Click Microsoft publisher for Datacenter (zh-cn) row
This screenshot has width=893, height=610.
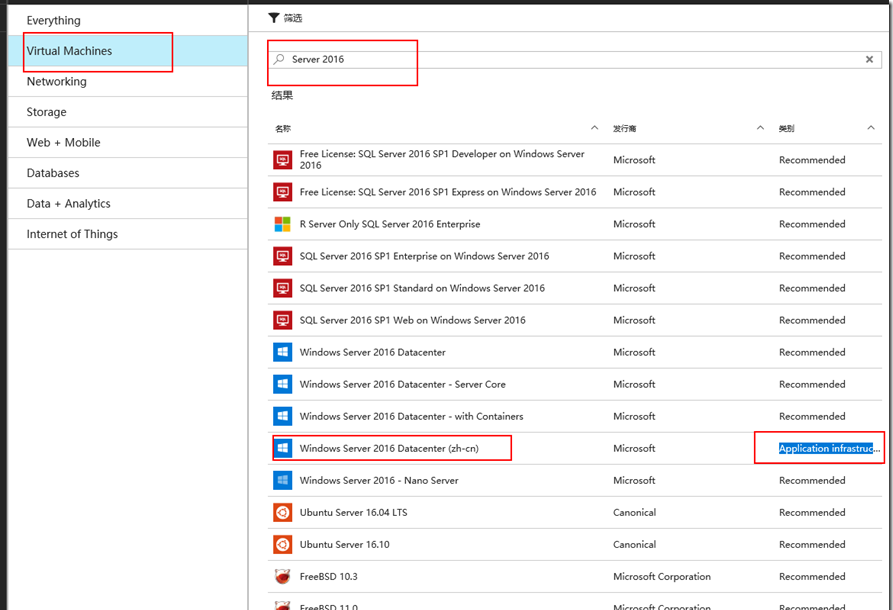point(634,448)
